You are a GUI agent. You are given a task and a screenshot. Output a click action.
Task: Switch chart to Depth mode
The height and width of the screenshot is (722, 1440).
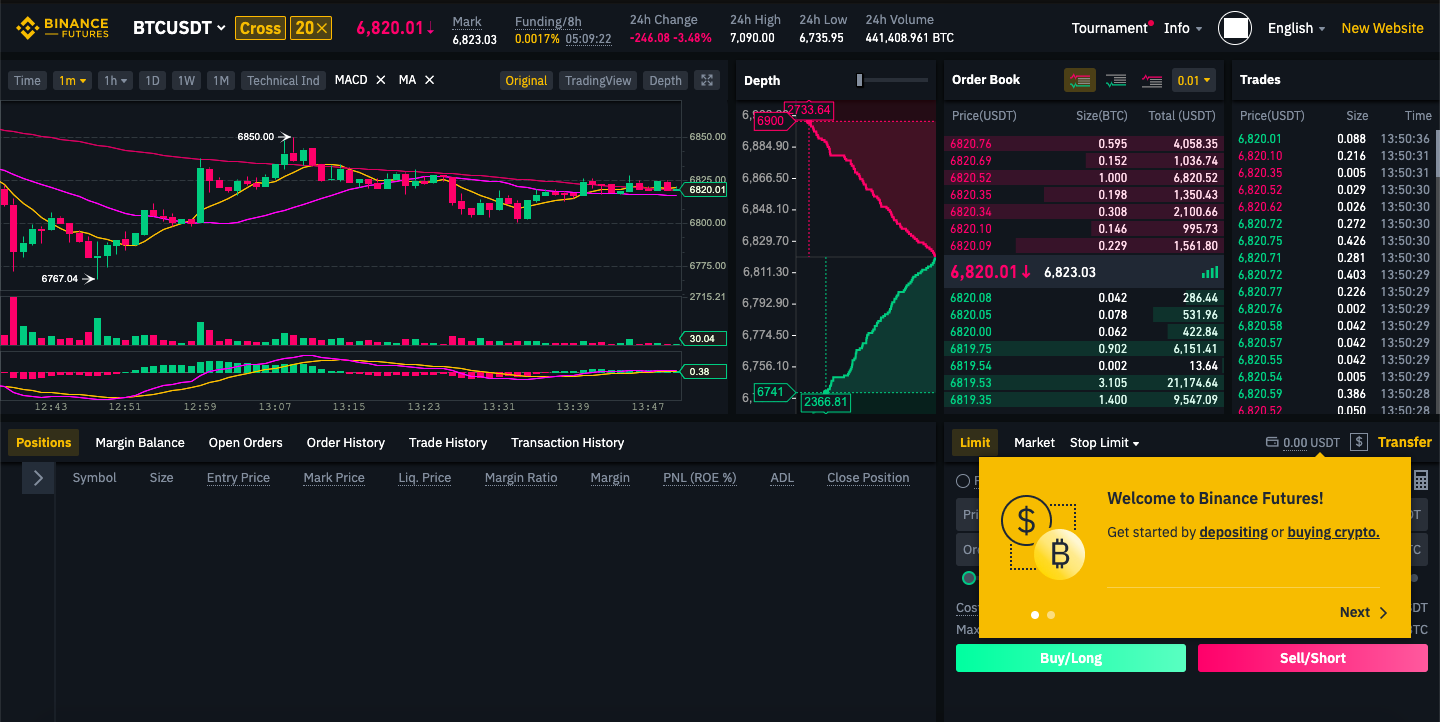coord(665,80)
